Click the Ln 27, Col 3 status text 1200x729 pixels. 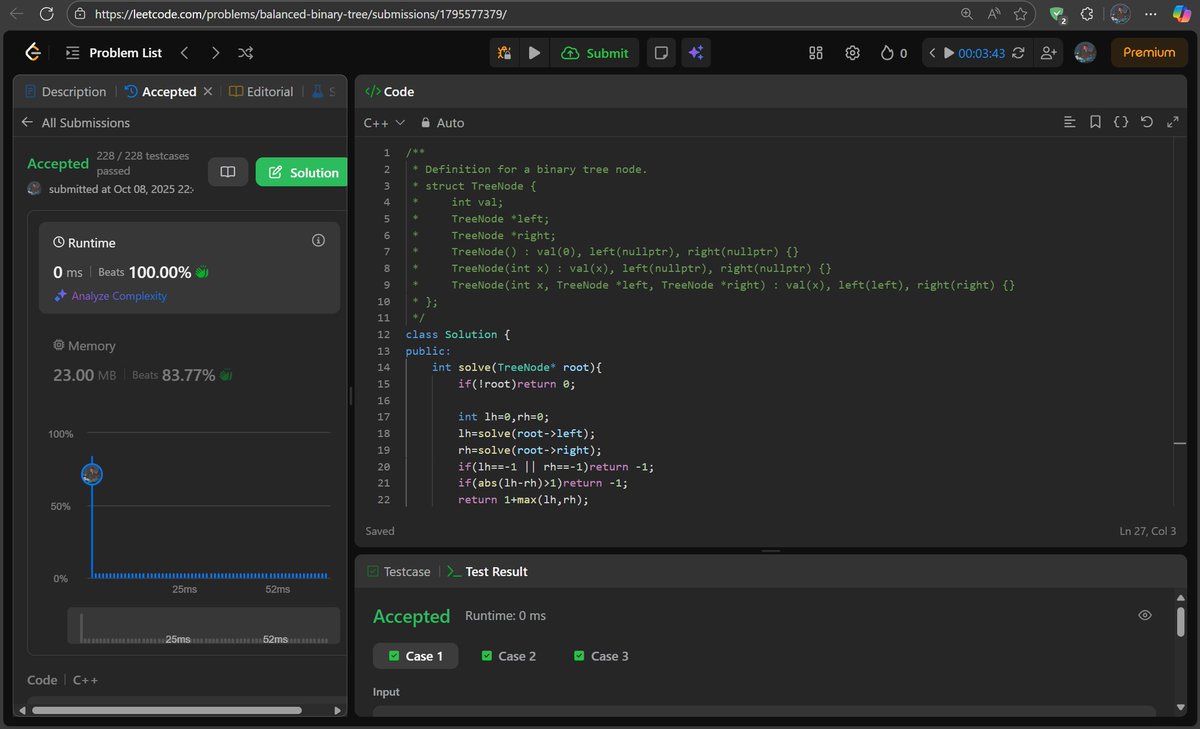pyautogui.click(x=1148, y=531)
